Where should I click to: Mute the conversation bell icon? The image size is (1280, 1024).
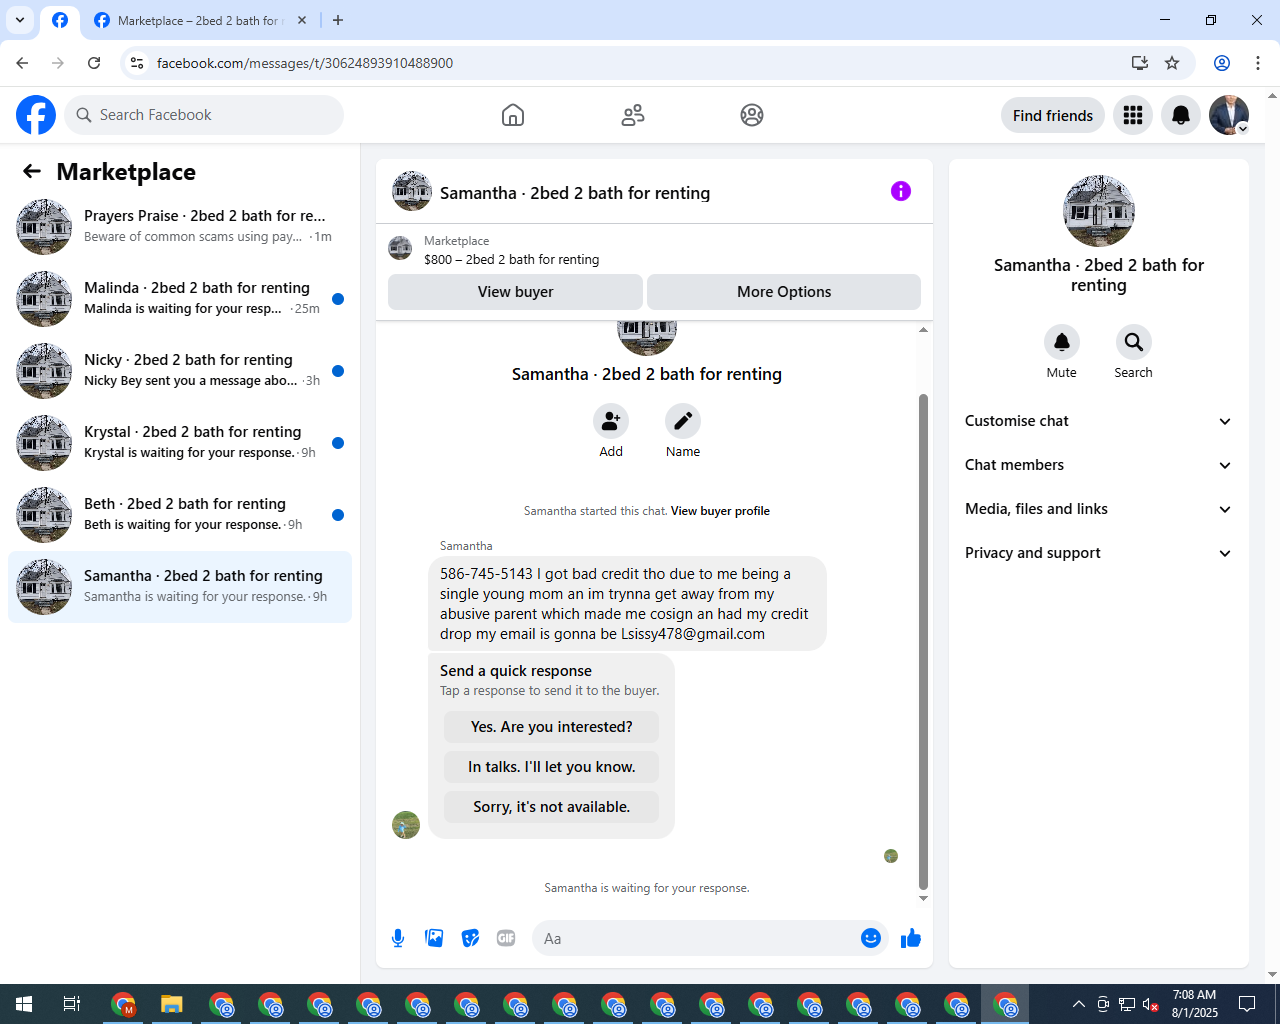click(x=1062, y=342)
